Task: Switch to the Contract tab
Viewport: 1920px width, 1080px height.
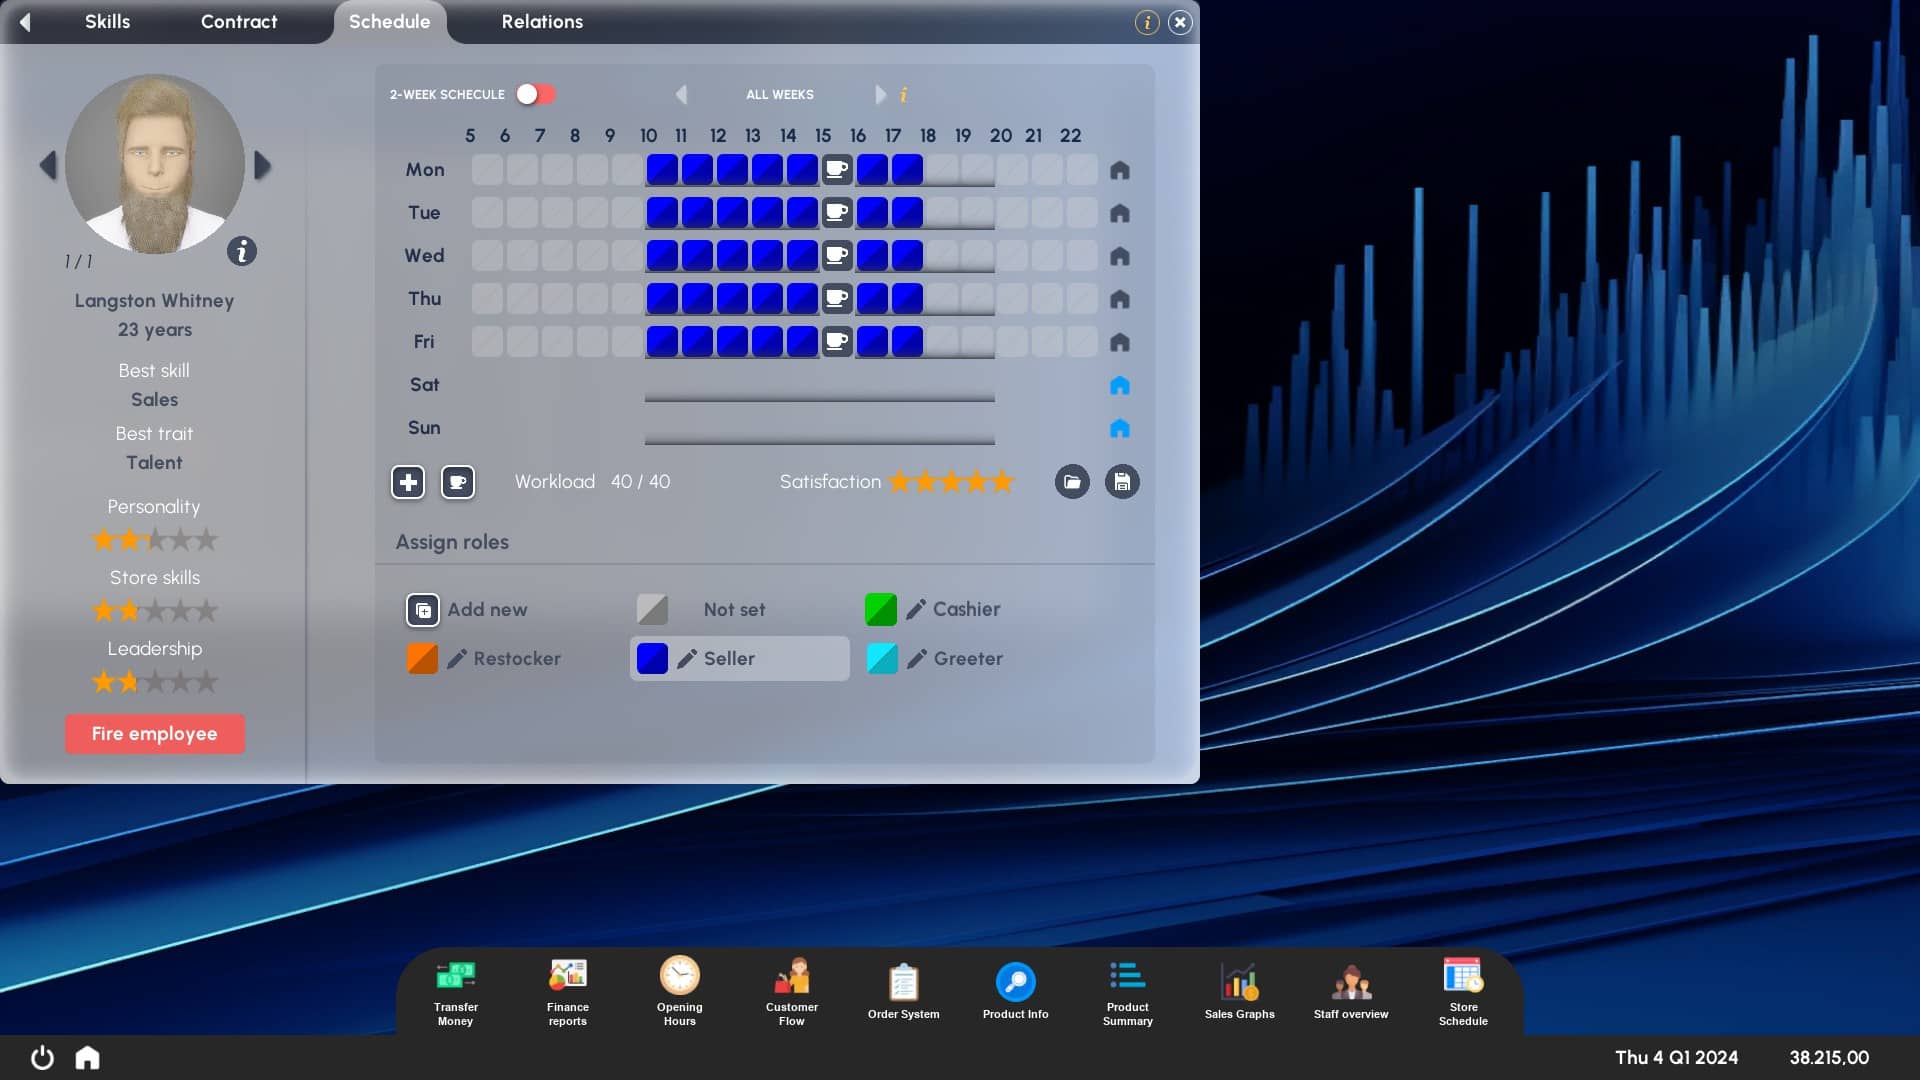Action: point(239,22)
